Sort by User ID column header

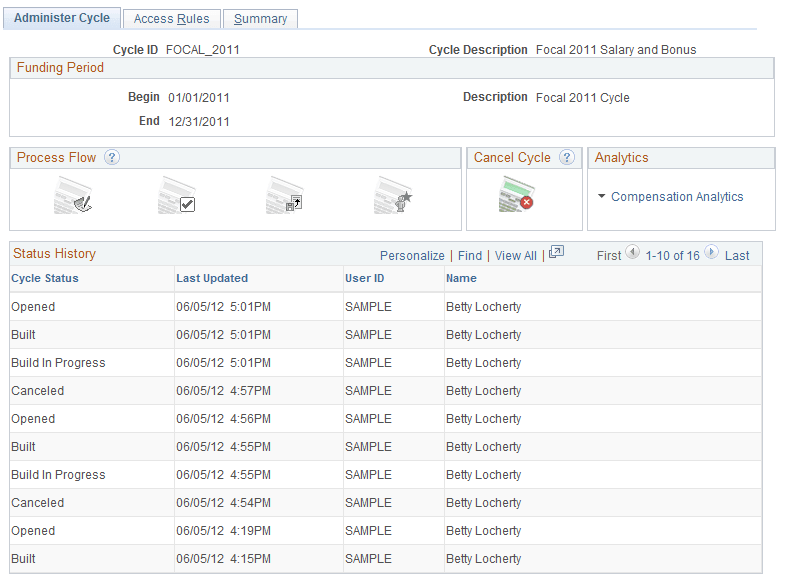tap(364, 278)
